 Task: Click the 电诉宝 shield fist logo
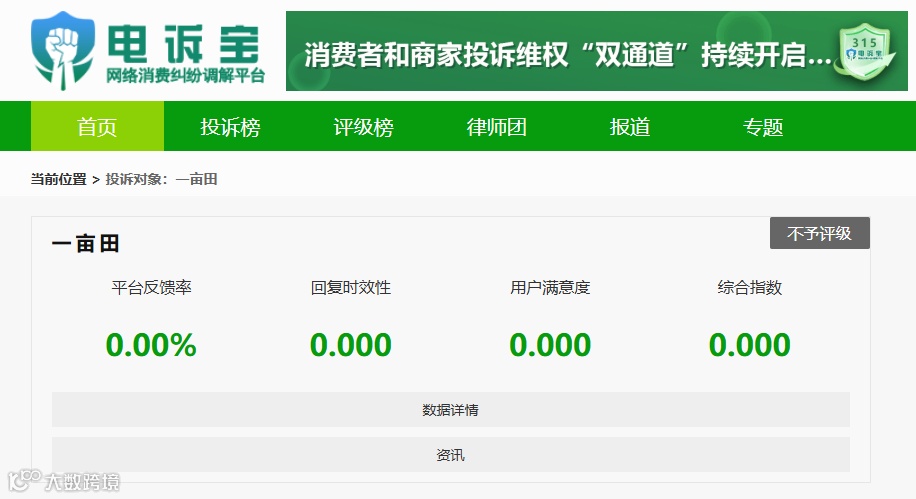point(63,50)
